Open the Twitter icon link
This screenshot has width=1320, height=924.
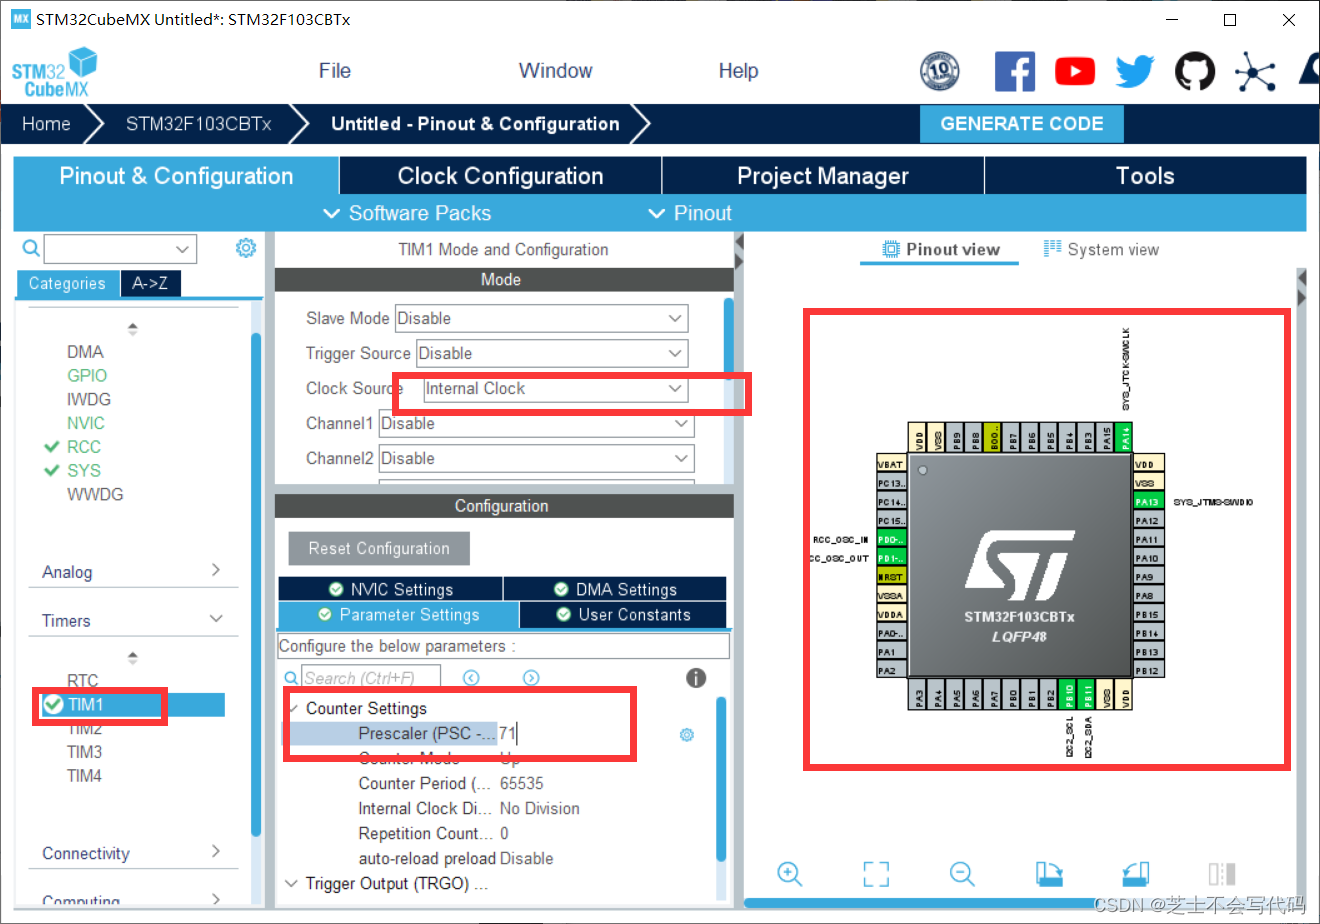(x=1135, y=72)
